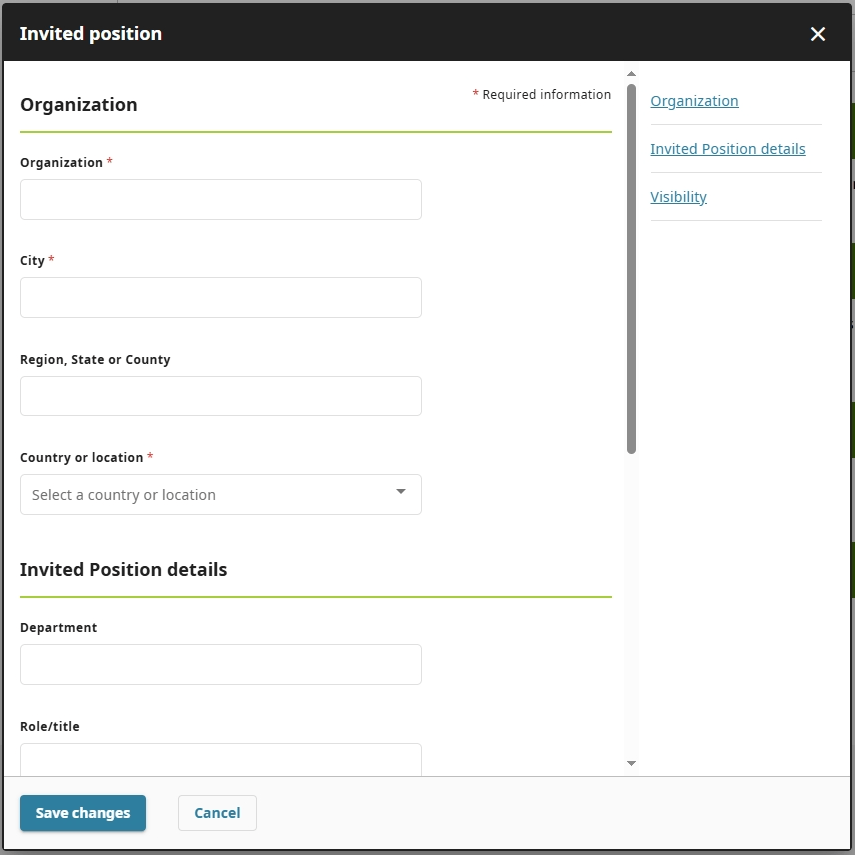Click scrollbar track below the thumb

point(631,600)
